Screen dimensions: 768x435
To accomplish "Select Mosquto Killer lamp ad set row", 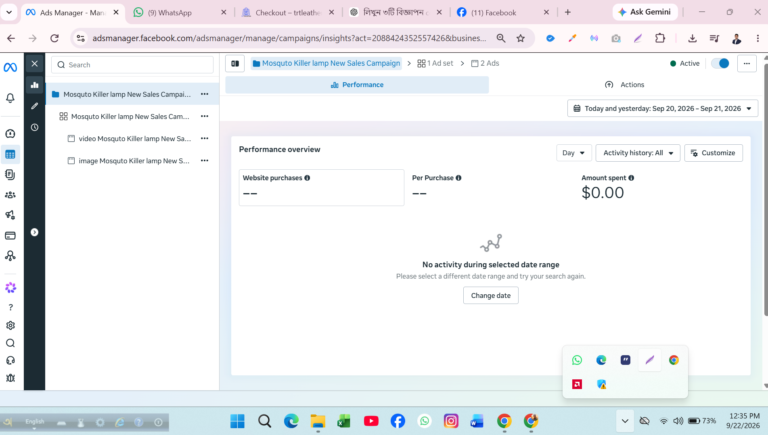I will pos(132,117).
